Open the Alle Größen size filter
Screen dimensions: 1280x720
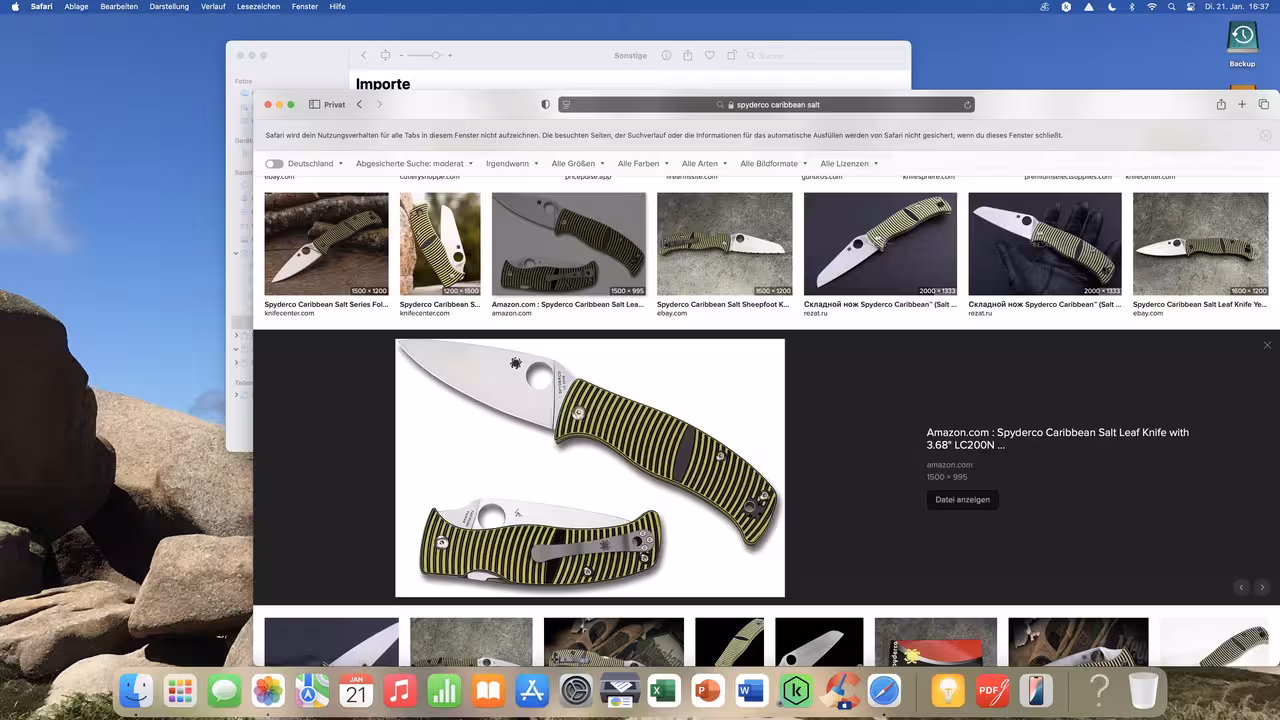point(578,163)
